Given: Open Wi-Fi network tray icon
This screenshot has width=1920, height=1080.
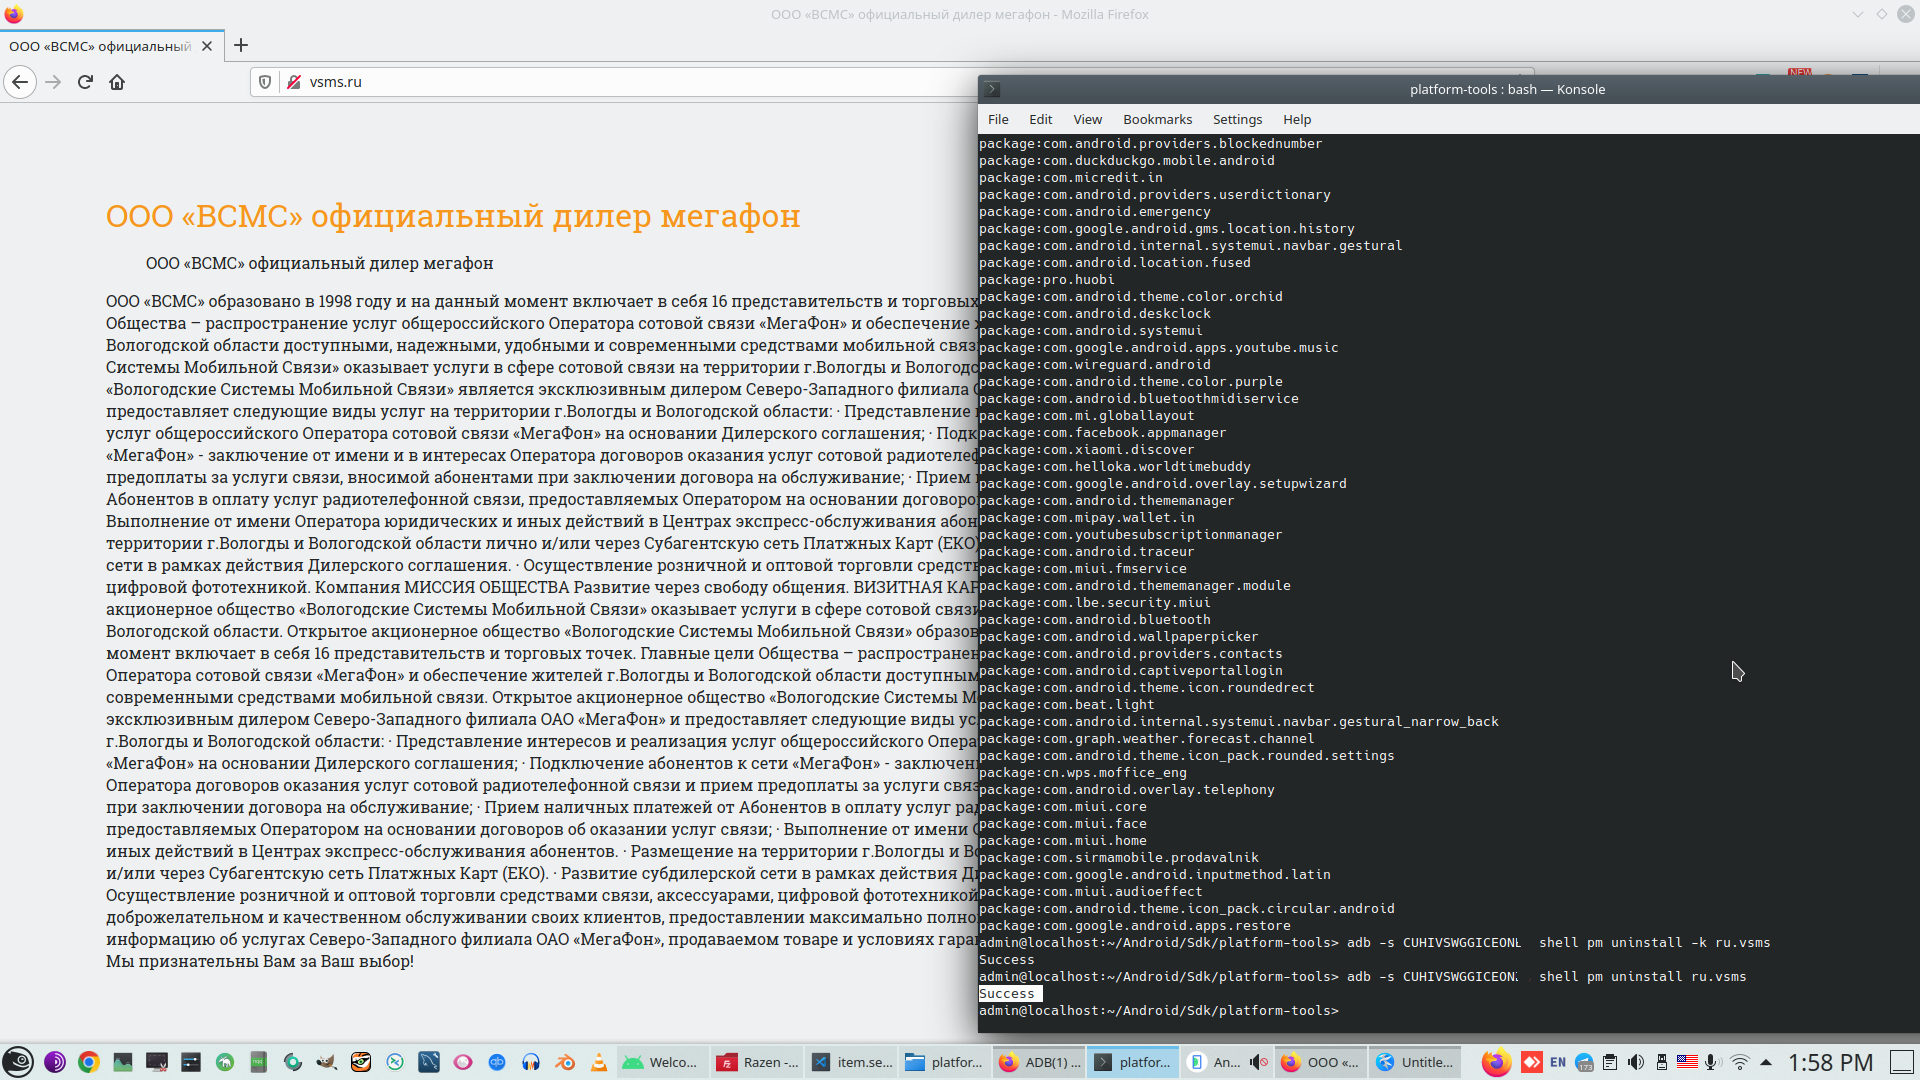Looking at the screenshot, I should point(1740,1062).
